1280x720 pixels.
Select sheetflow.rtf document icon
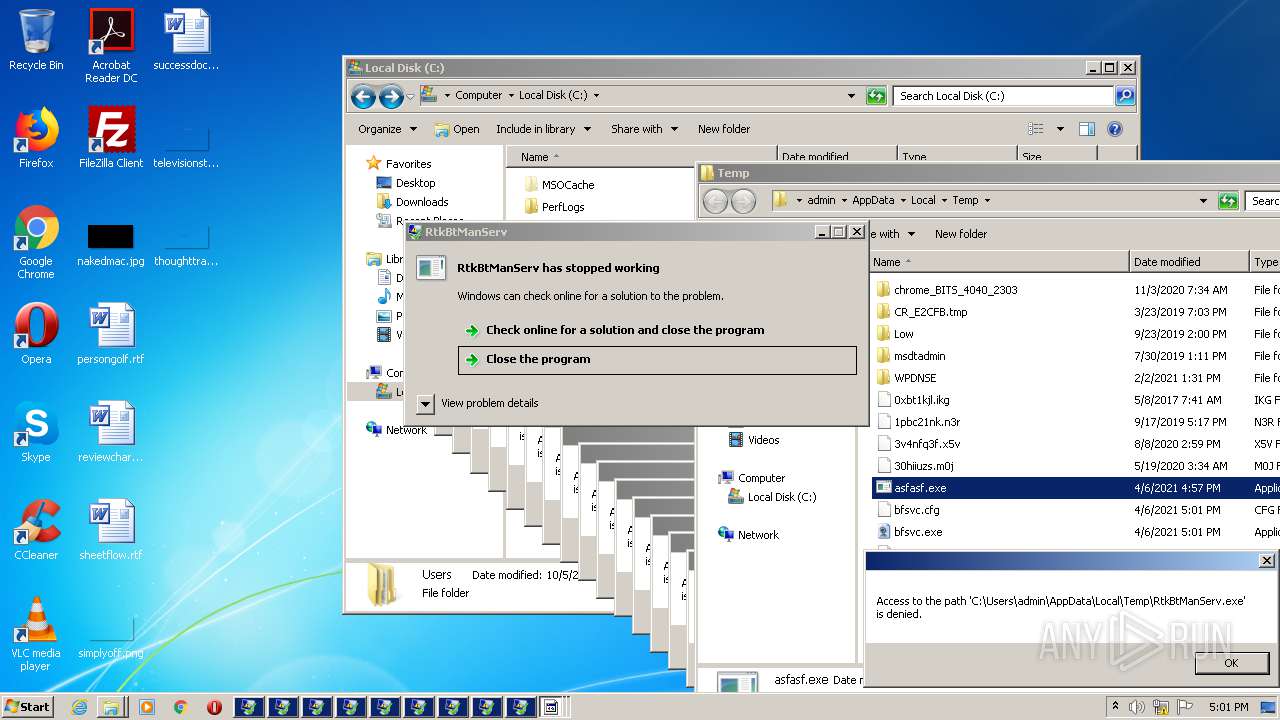[x=111, y=530]
